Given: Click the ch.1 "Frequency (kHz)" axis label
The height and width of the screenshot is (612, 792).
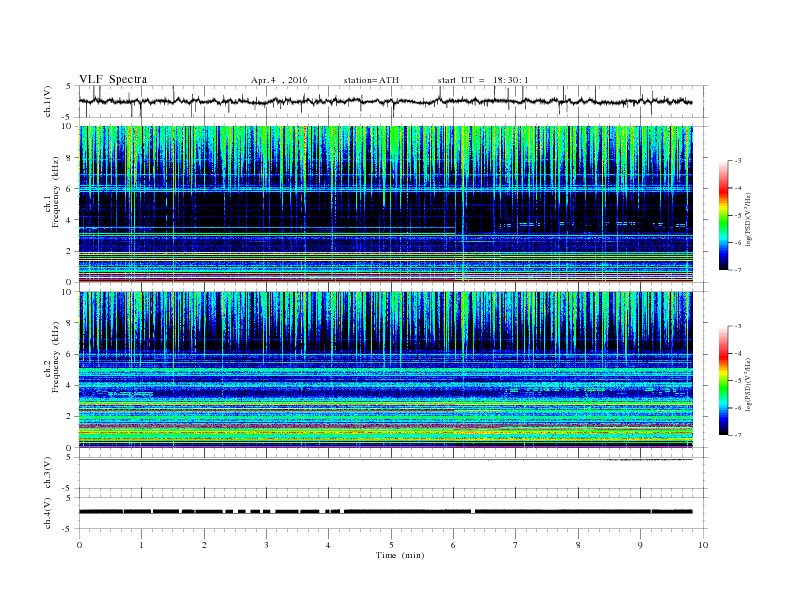Looking at the screenshot, I should [55, 192].
